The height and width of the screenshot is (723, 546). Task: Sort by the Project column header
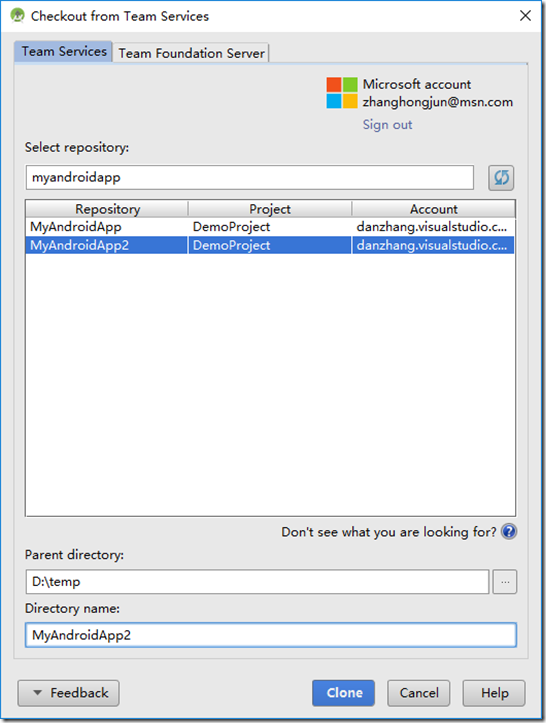(270, 209)
